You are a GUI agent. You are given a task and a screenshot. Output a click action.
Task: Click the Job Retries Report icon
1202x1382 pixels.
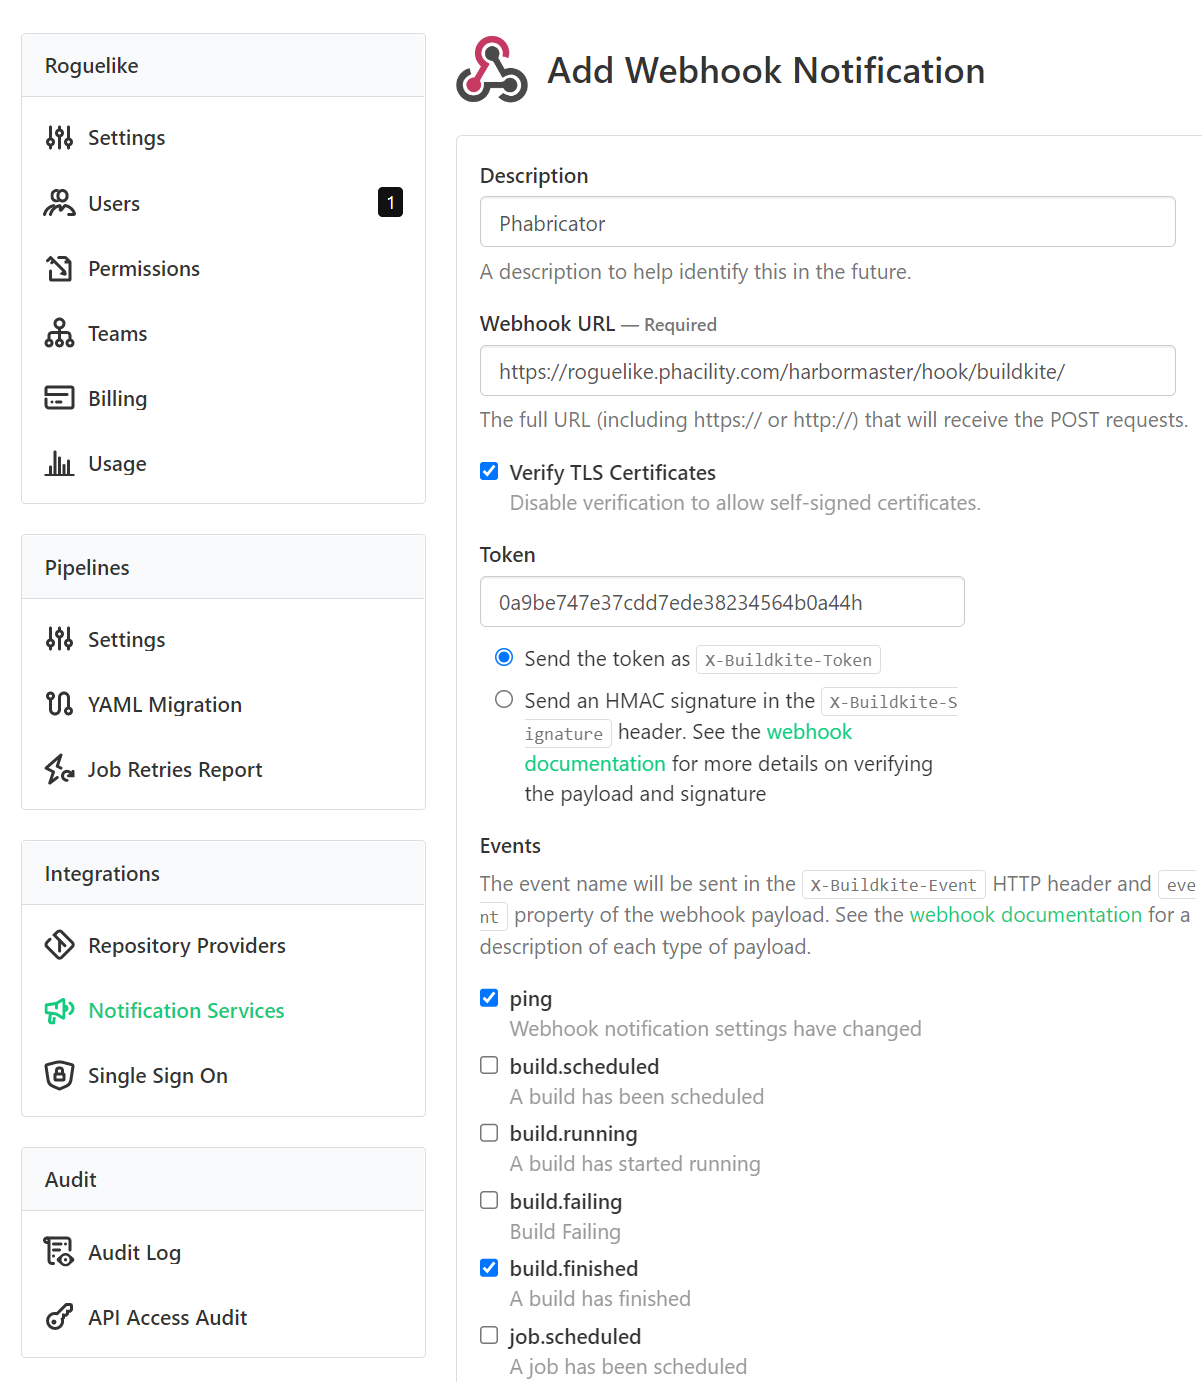click(59, 769)
